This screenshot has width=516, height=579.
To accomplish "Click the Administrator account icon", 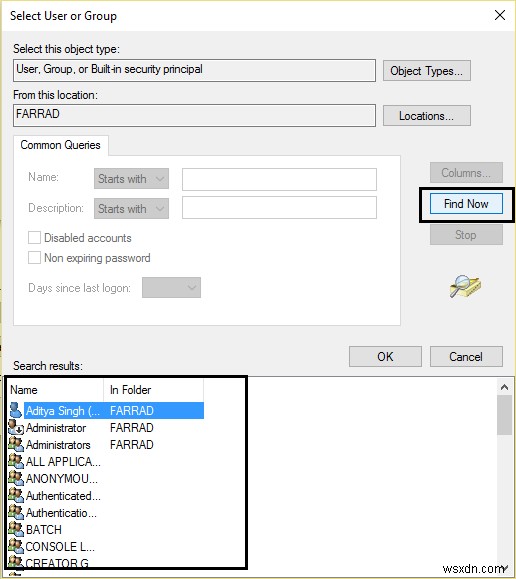I will pos(16,427).
